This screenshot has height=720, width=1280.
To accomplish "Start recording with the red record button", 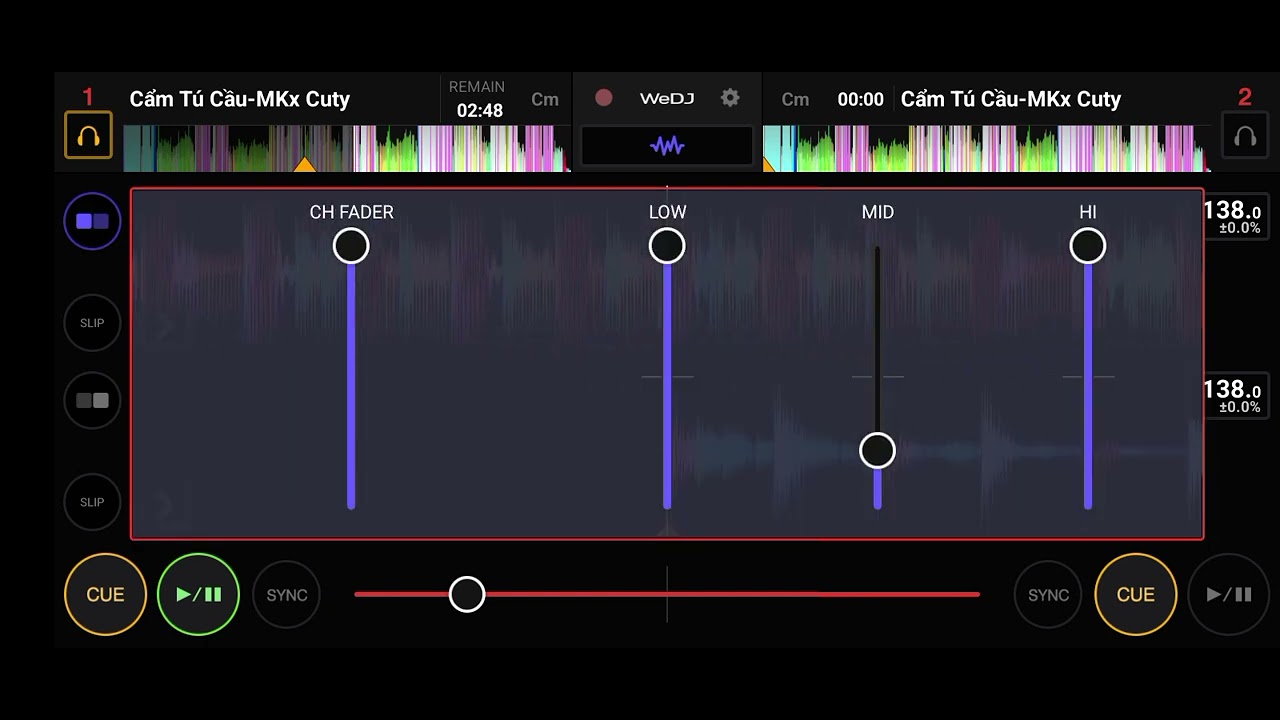I will (x=604, y=98).
